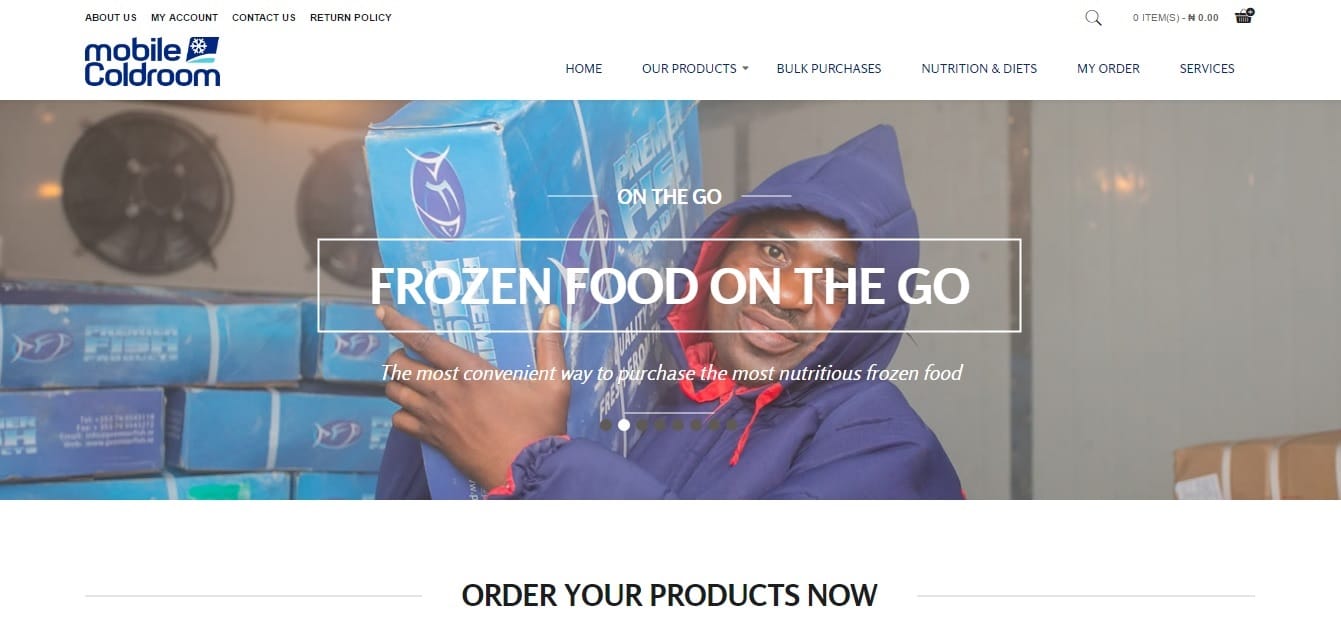View the My Order page
1341x631 pixels.
pyautogui.click(x=1108, y=69)
